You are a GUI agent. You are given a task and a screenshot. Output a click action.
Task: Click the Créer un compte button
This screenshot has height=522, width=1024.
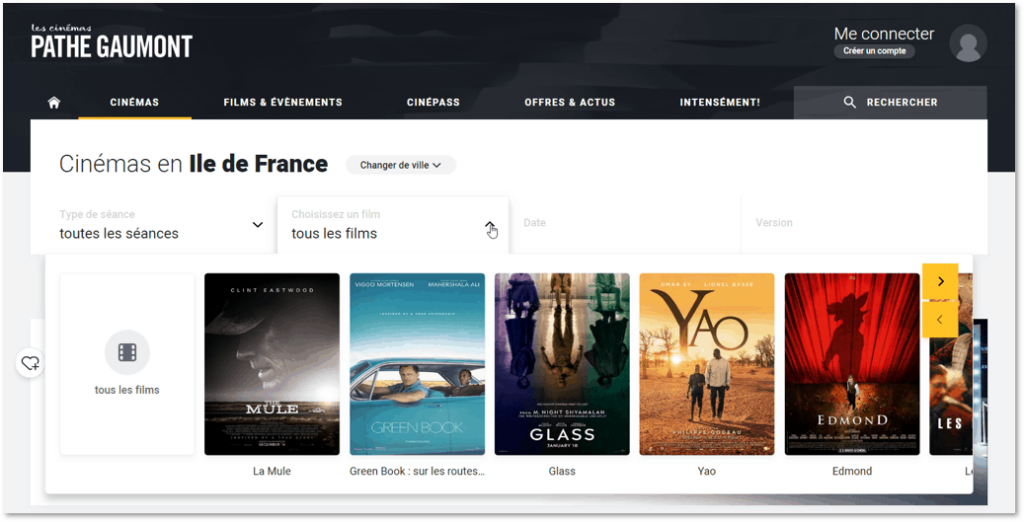click(874, 51)
